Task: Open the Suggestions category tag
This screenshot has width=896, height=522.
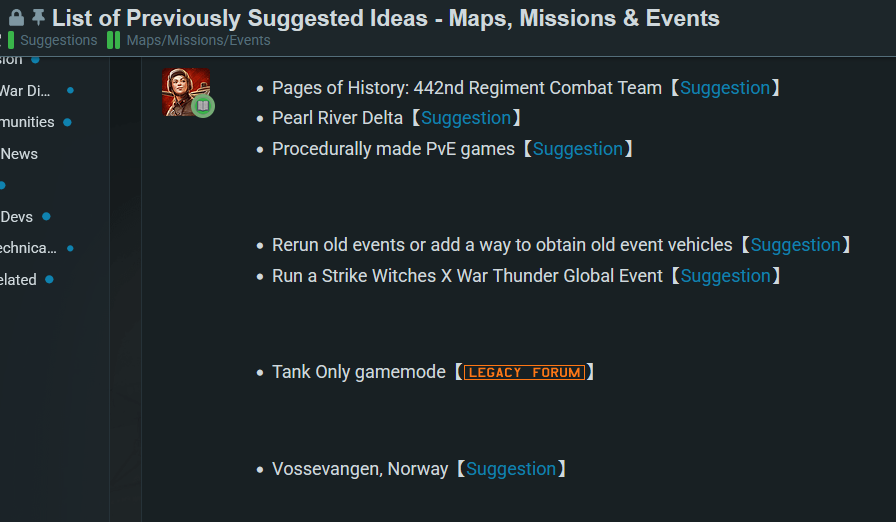Action: 58,41
